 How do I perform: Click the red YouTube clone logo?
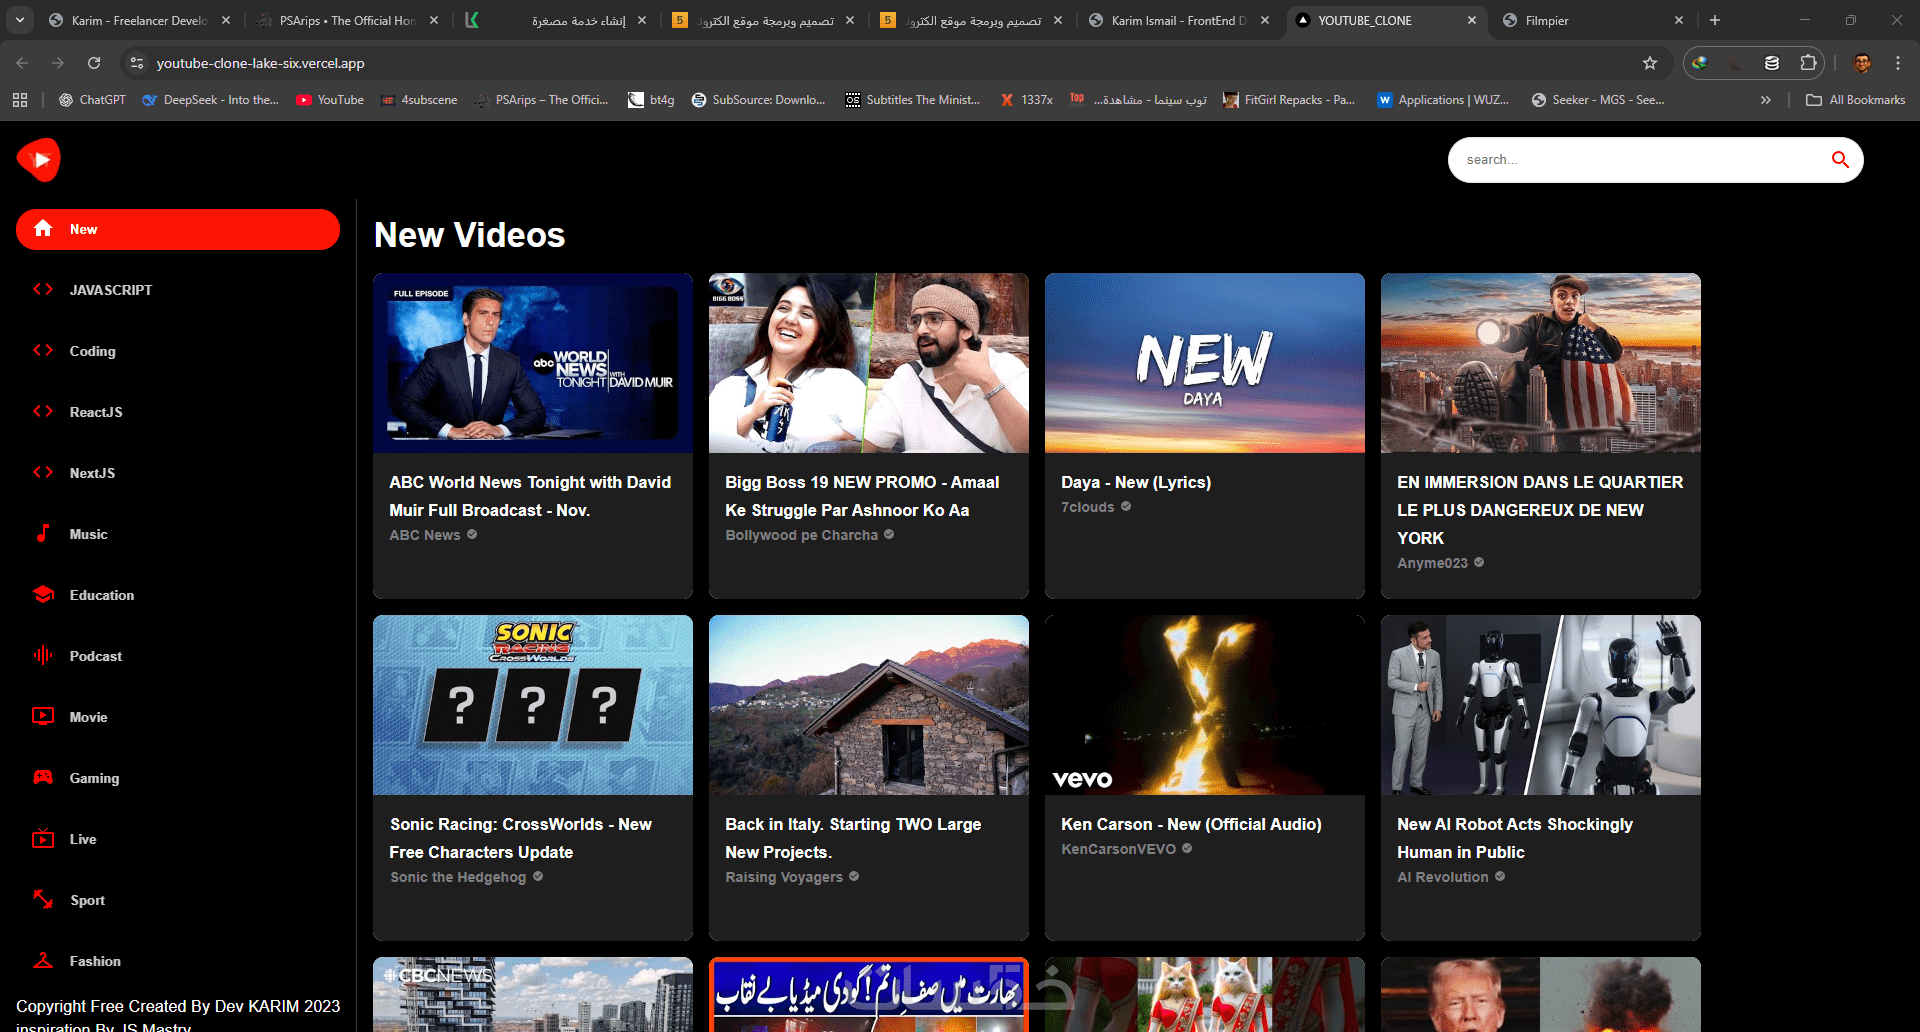(39, 160)
